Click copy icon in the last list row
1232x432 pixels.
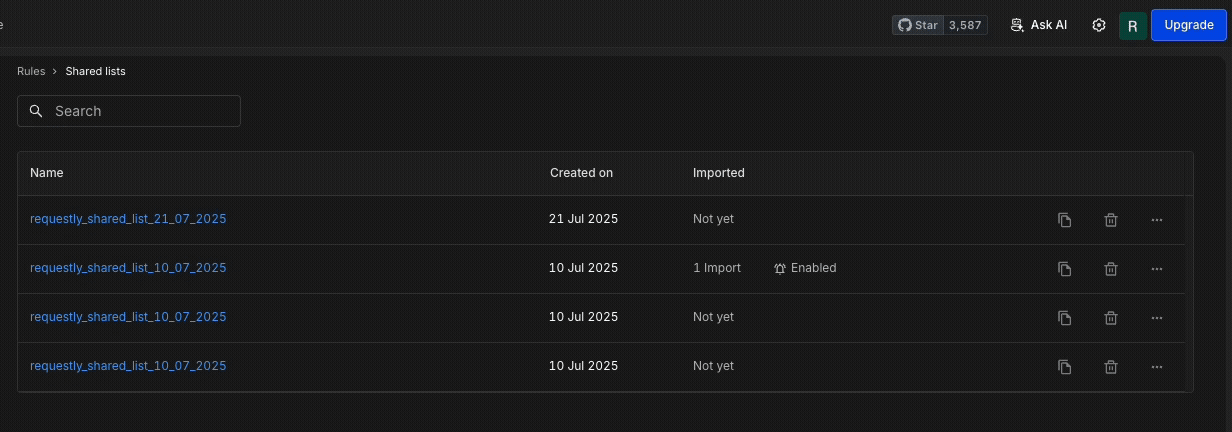[1065, 367]
